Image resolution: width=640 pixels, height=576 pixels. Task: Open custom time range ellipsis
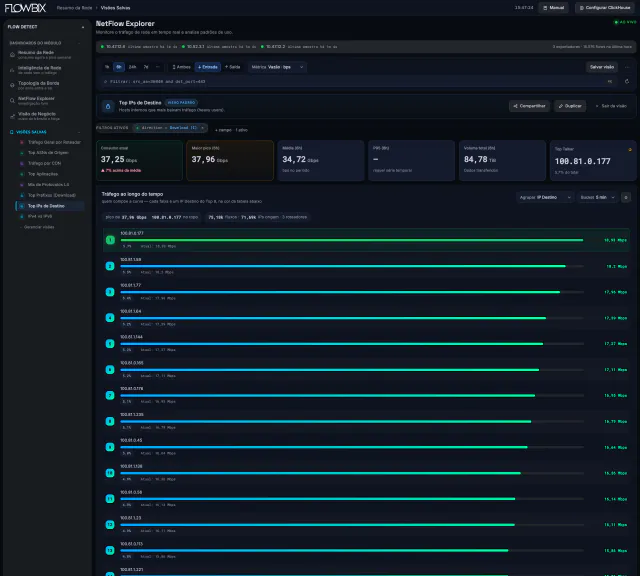tap(158, 67)
